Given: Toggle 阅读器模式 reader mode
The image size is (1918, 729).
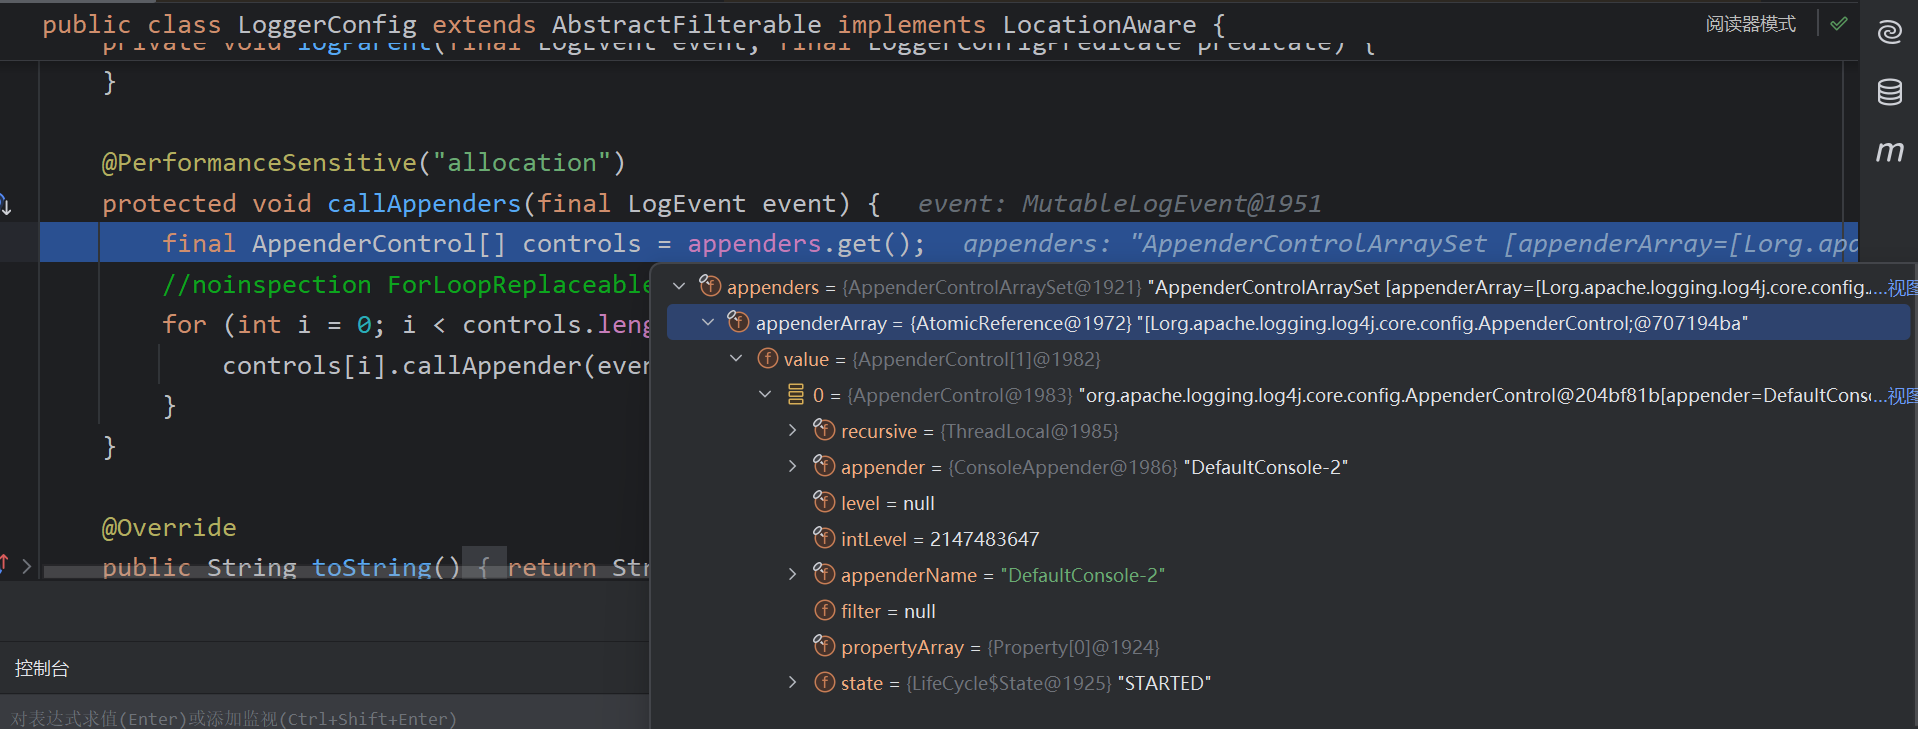Looking at the screenshot, I should (1750, 24).
